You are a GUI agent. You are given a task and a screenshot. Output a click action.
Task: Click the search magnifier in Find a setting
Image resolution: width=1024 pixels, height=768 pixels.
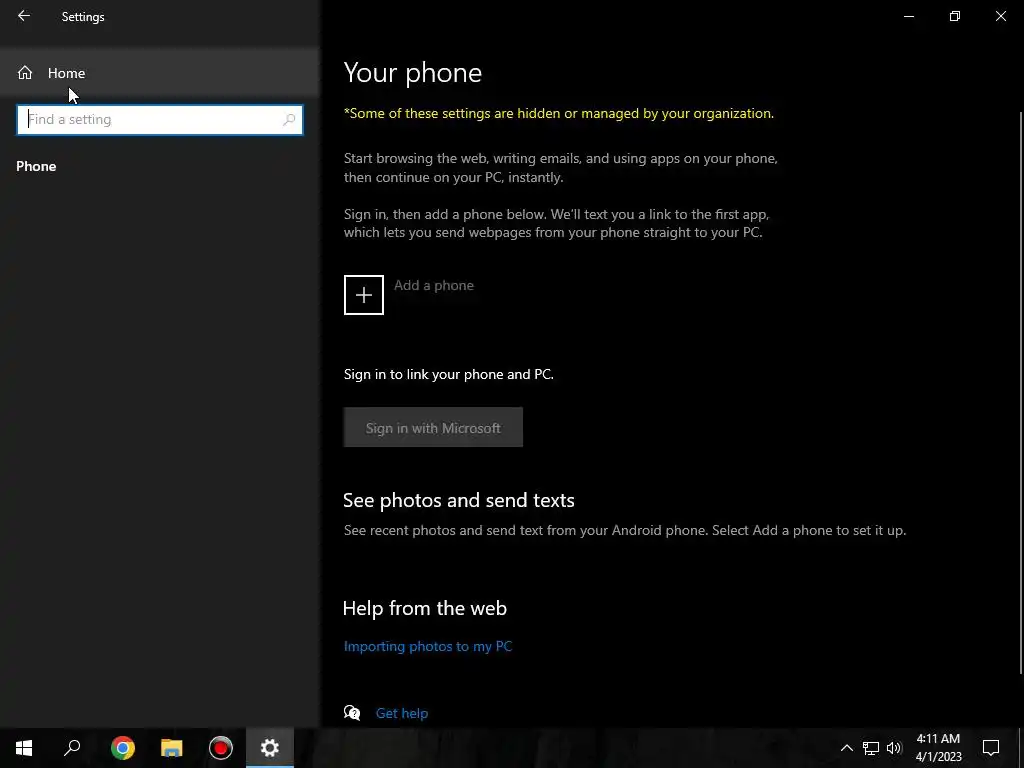[289, 120]
